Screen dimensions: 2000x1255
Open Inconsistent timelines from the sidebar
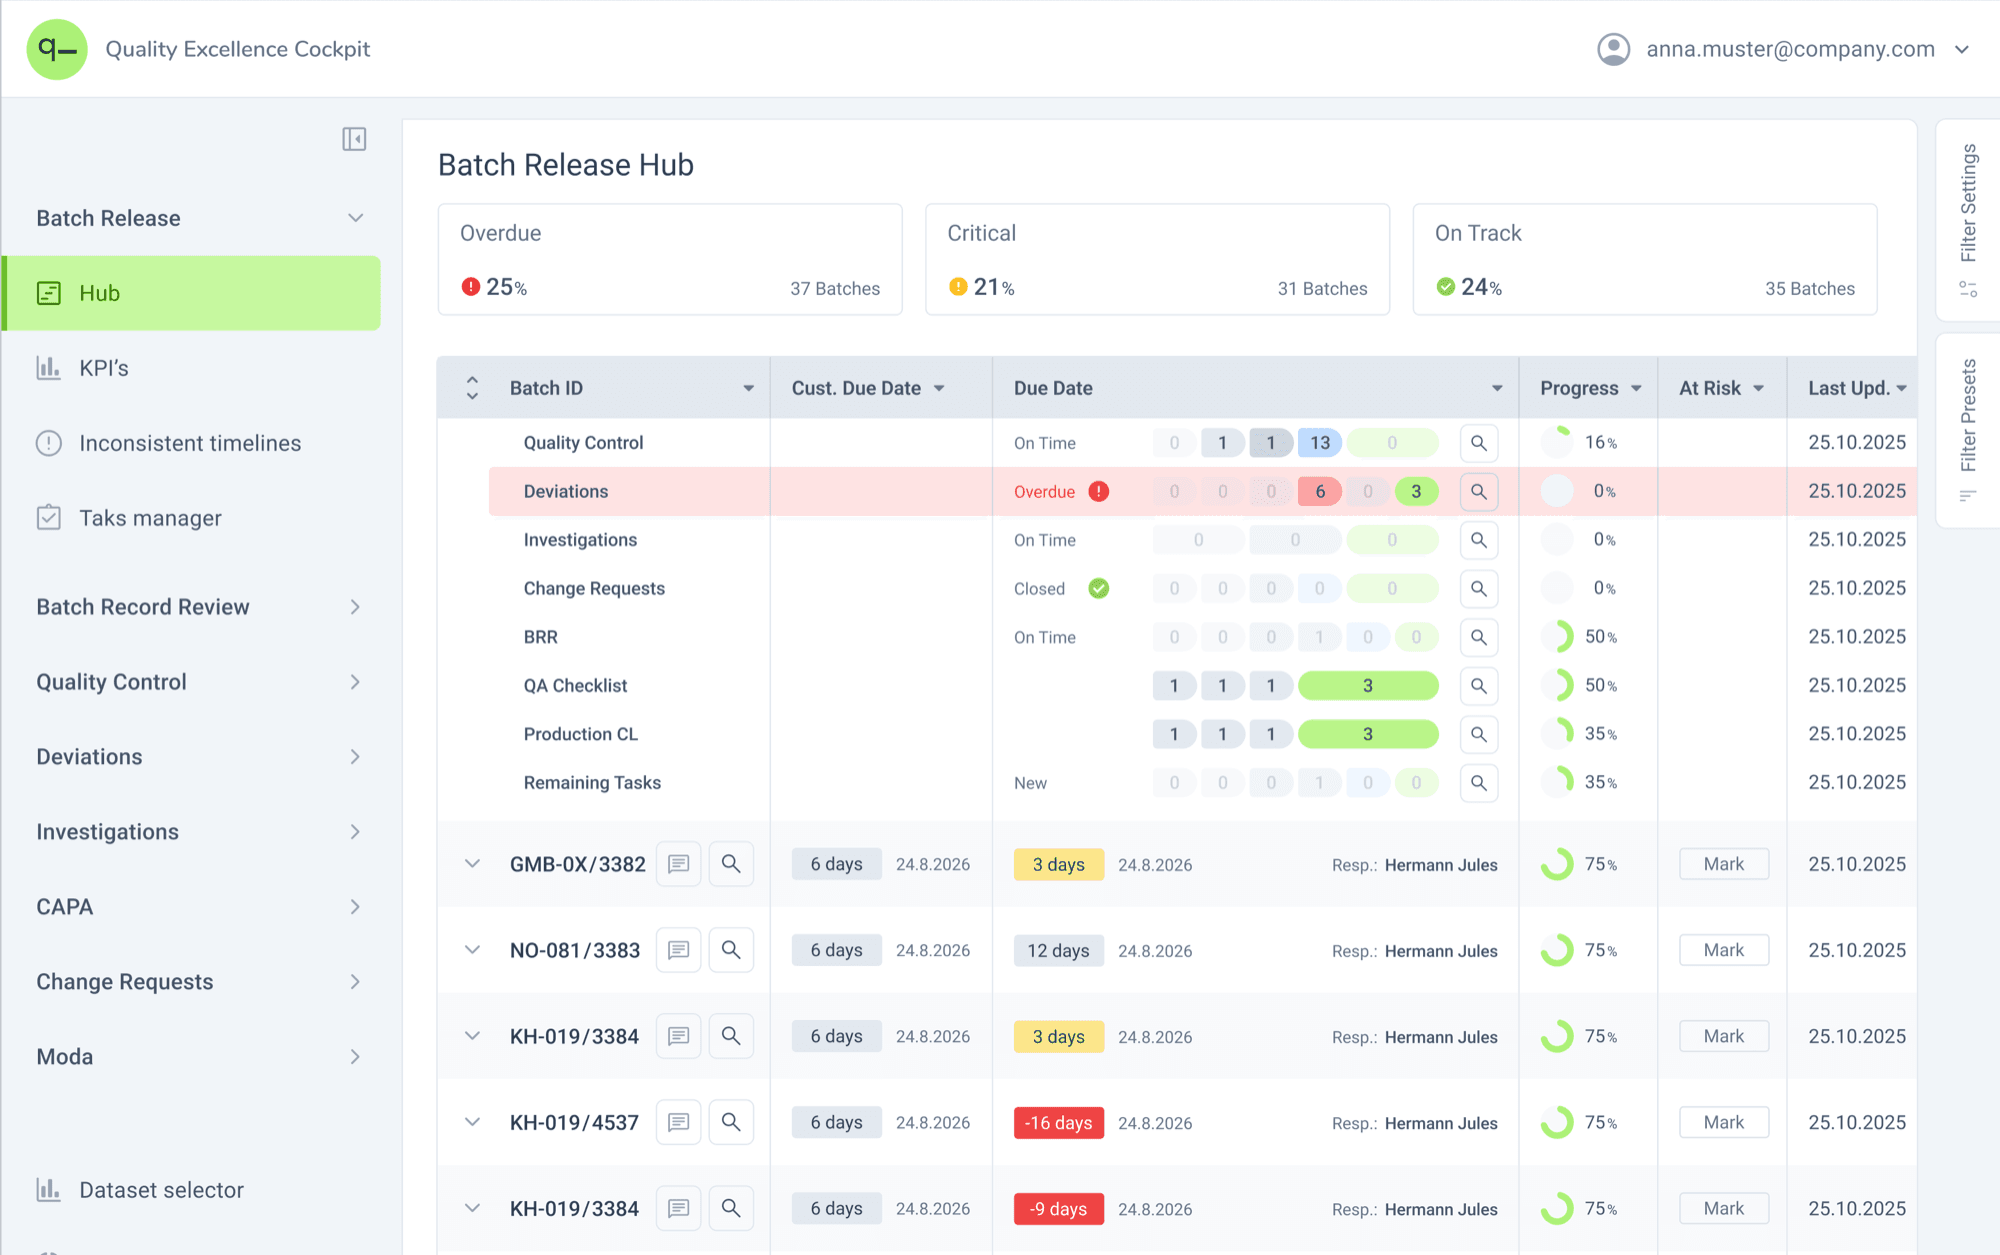[190, 443]
